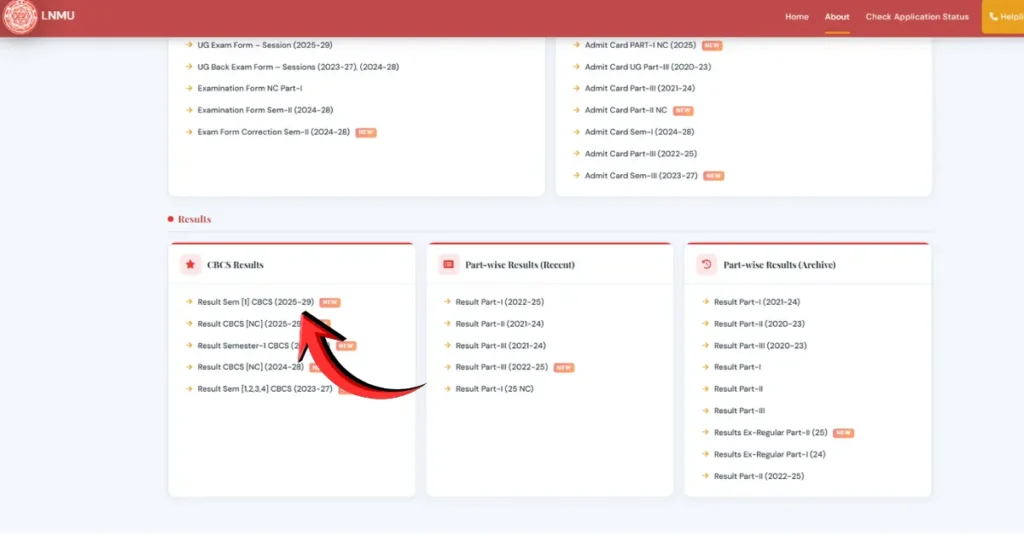The image size is (1024, 536).
Task: Click the arrow bullet before Result Sem [1] CBCS (2025-29)
Action: pyautogui.click(x=189, y=302)
